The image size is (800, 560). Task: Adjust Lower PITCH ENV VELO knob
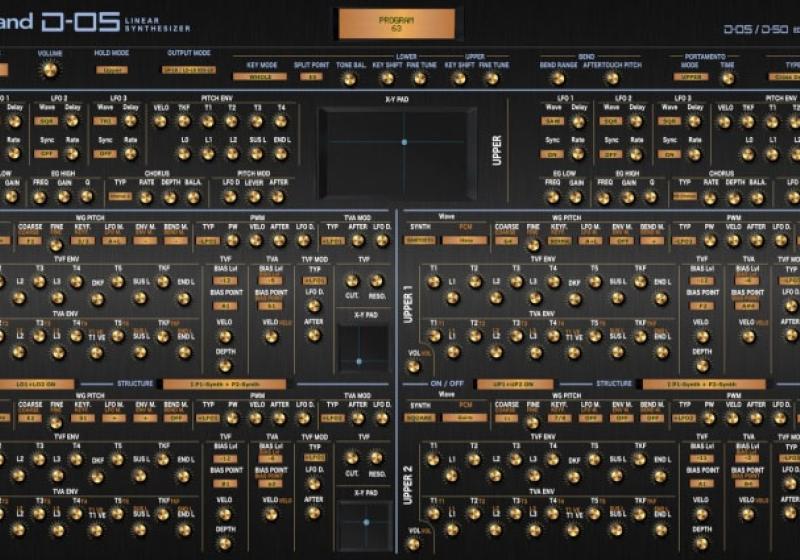click(161, 121)
